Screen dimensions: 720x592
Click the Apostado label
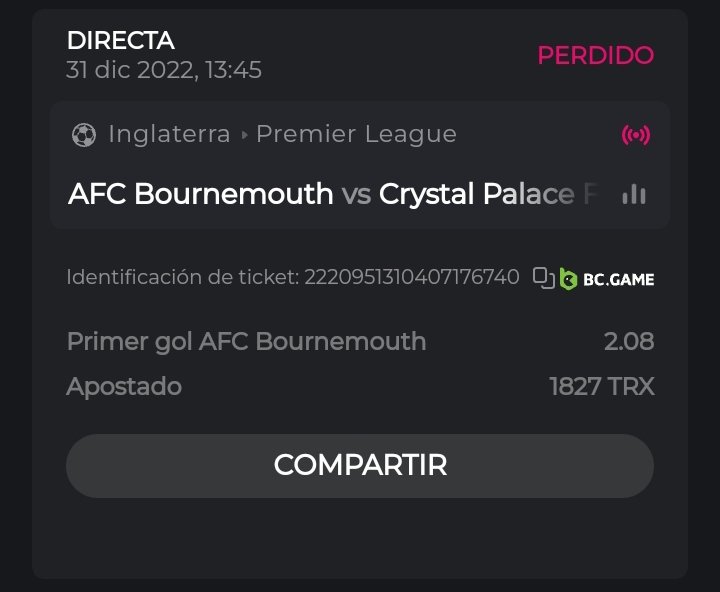pos(124,386)
